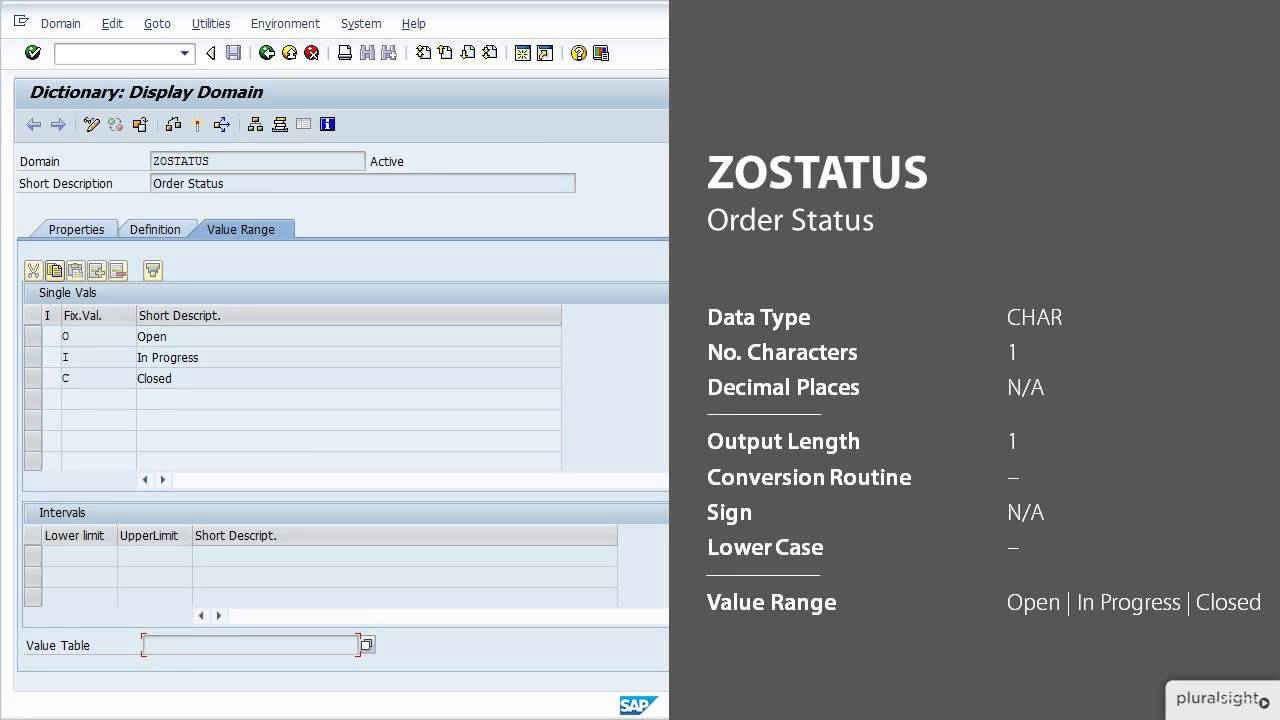
Task: Click the yellow Exit icon
Action: click(289, 53)
